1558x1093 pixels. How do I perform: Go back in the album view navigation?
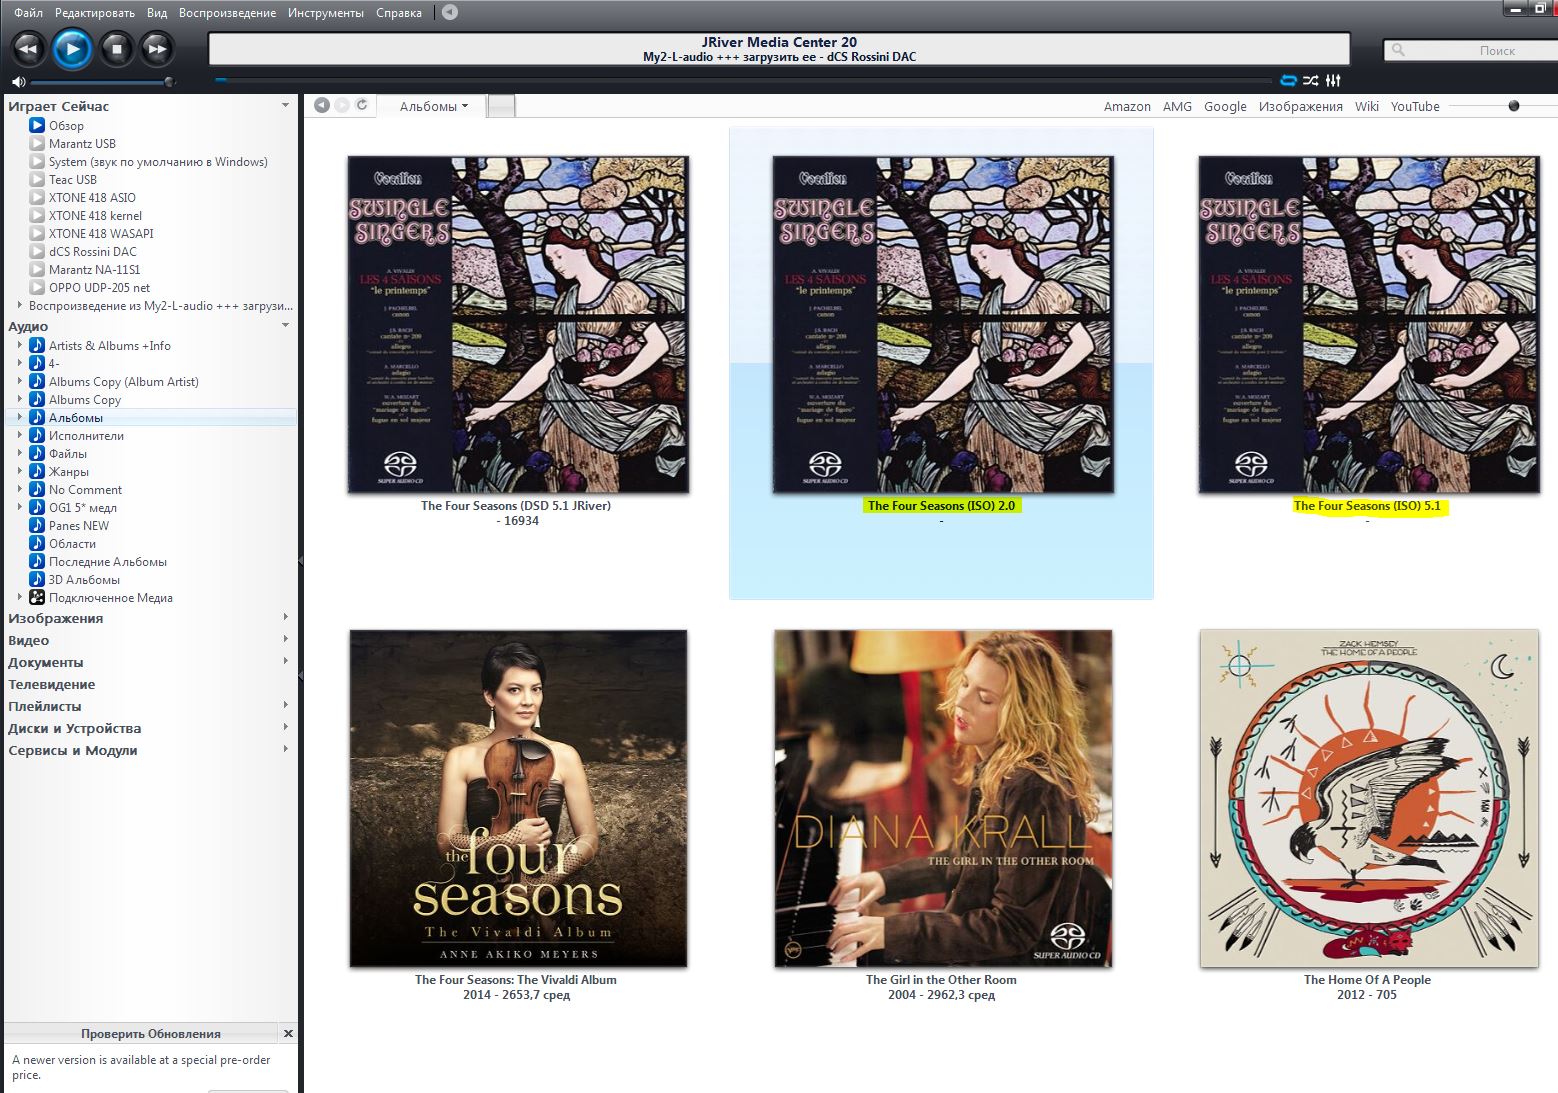click(x=322, y=105)
